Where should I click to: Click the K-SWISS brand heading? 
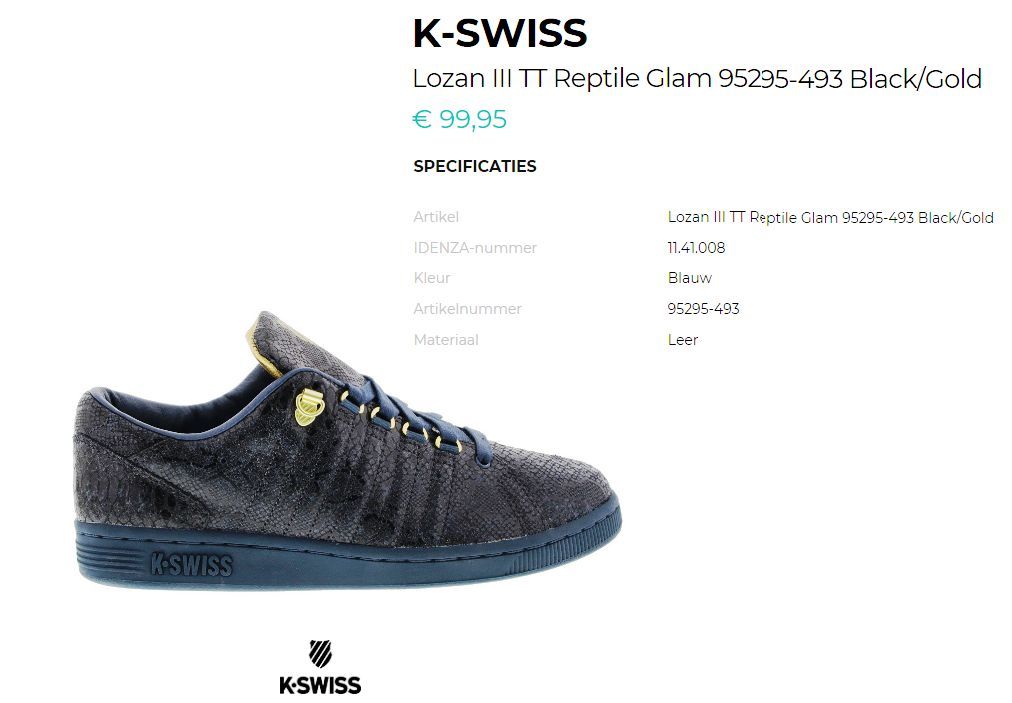[x=500, y=33]
